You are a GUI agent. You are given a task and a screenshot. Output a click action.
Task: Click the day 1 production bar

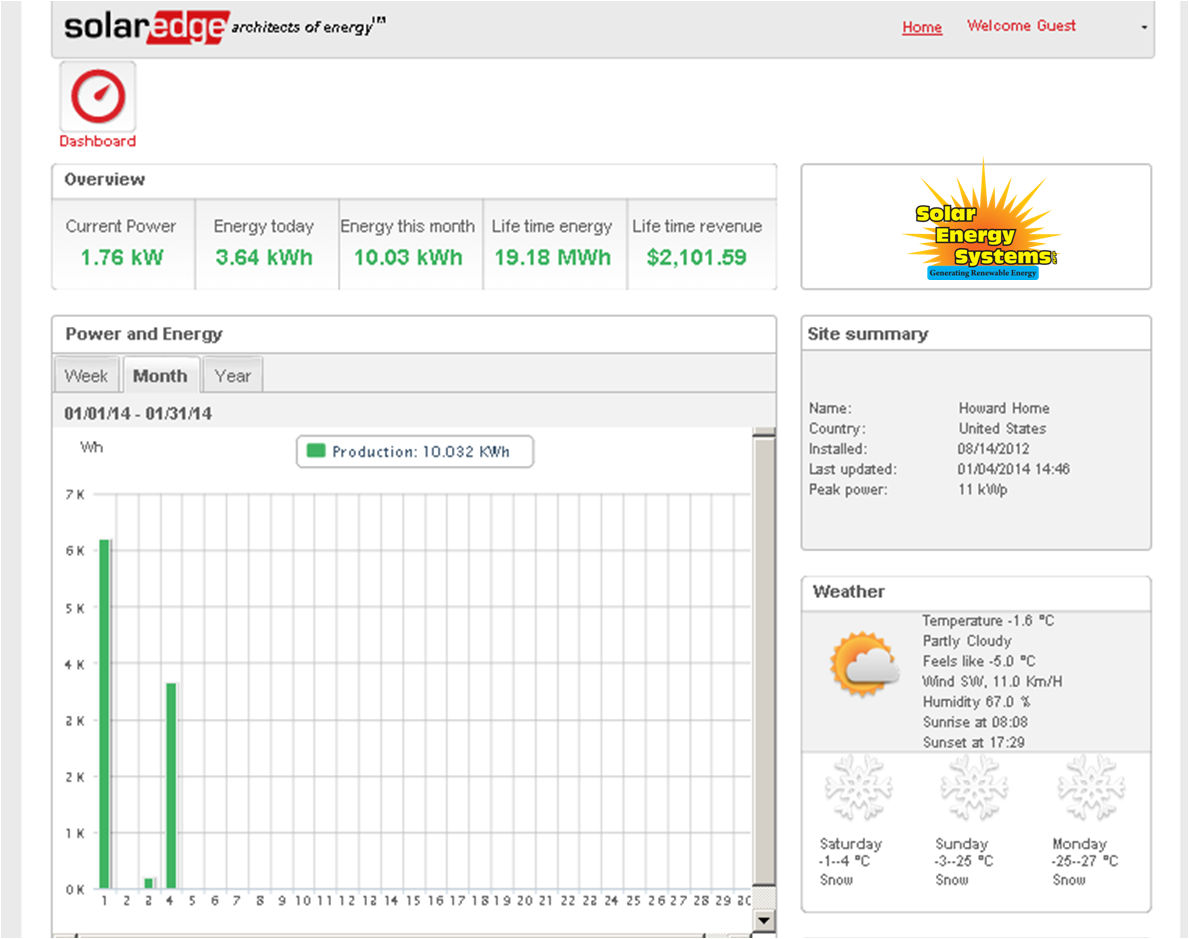[104, 713]
